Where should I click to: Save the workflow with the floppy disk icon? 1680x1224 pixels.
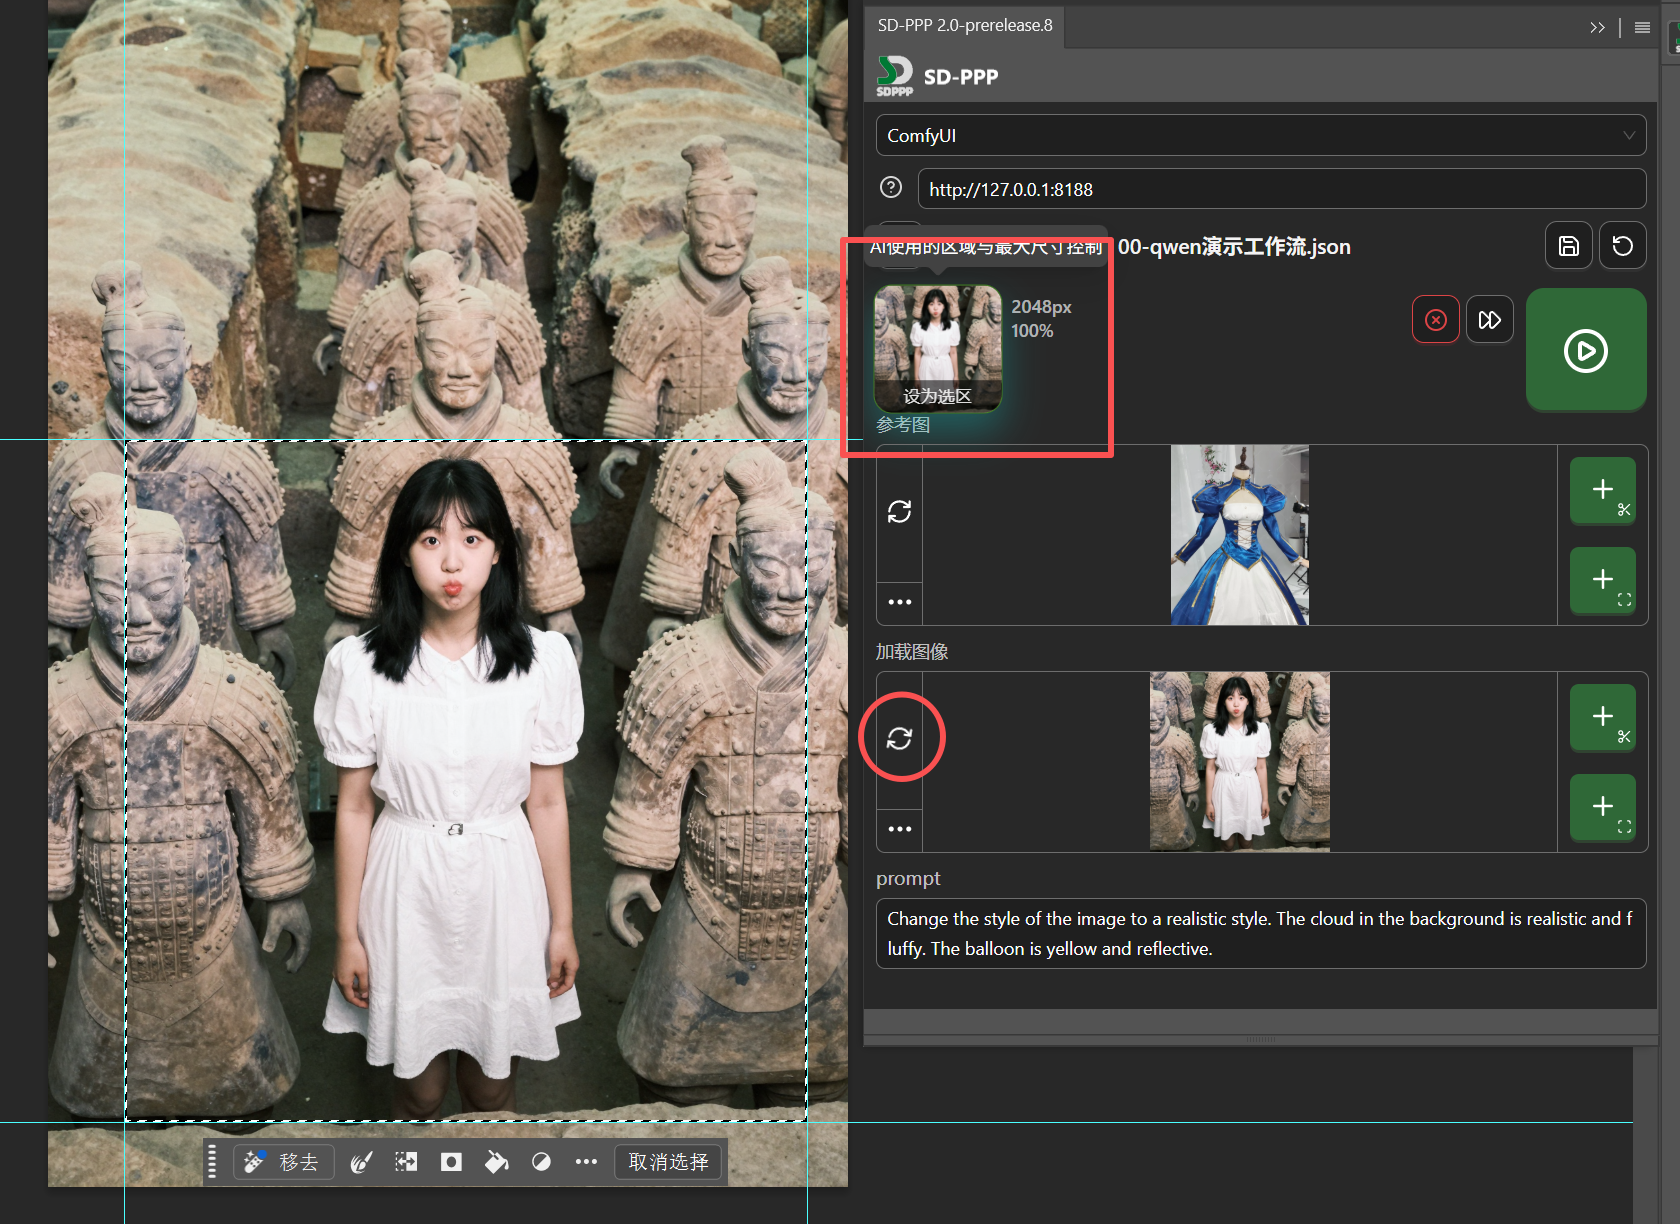click(x=1568, y=246)
